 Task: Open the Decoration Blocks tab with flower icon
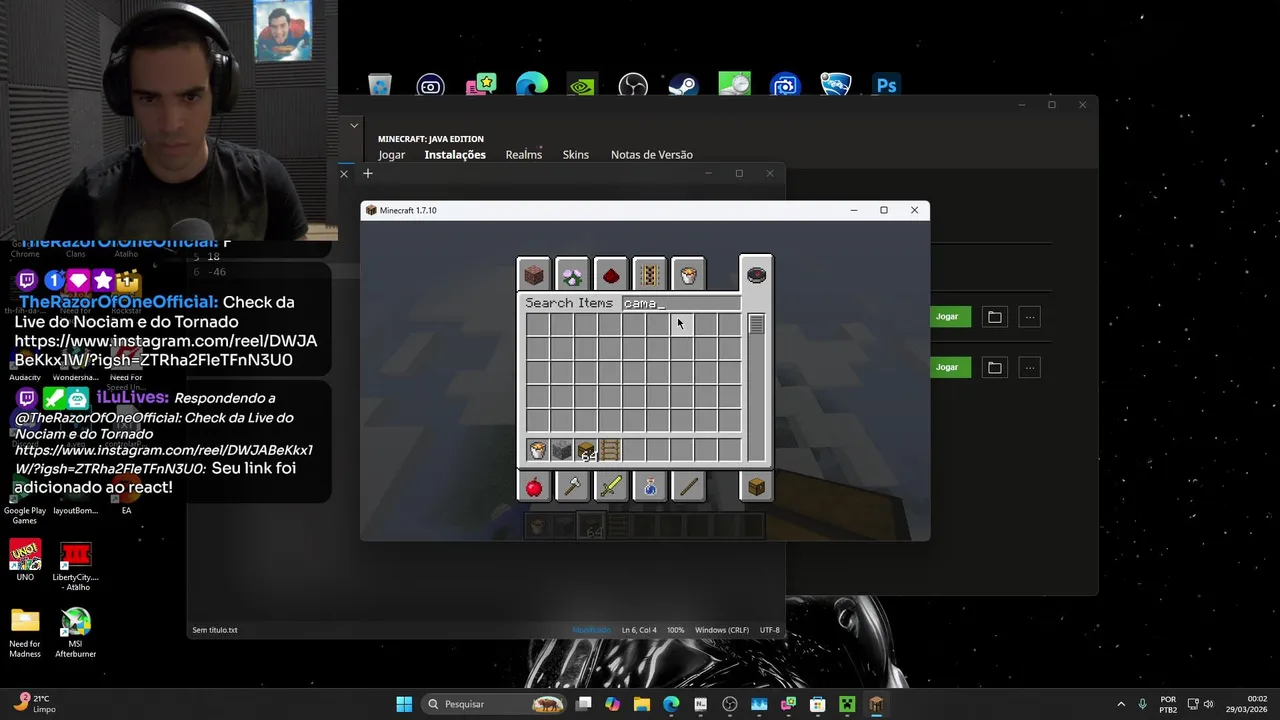tap(572, 274)
